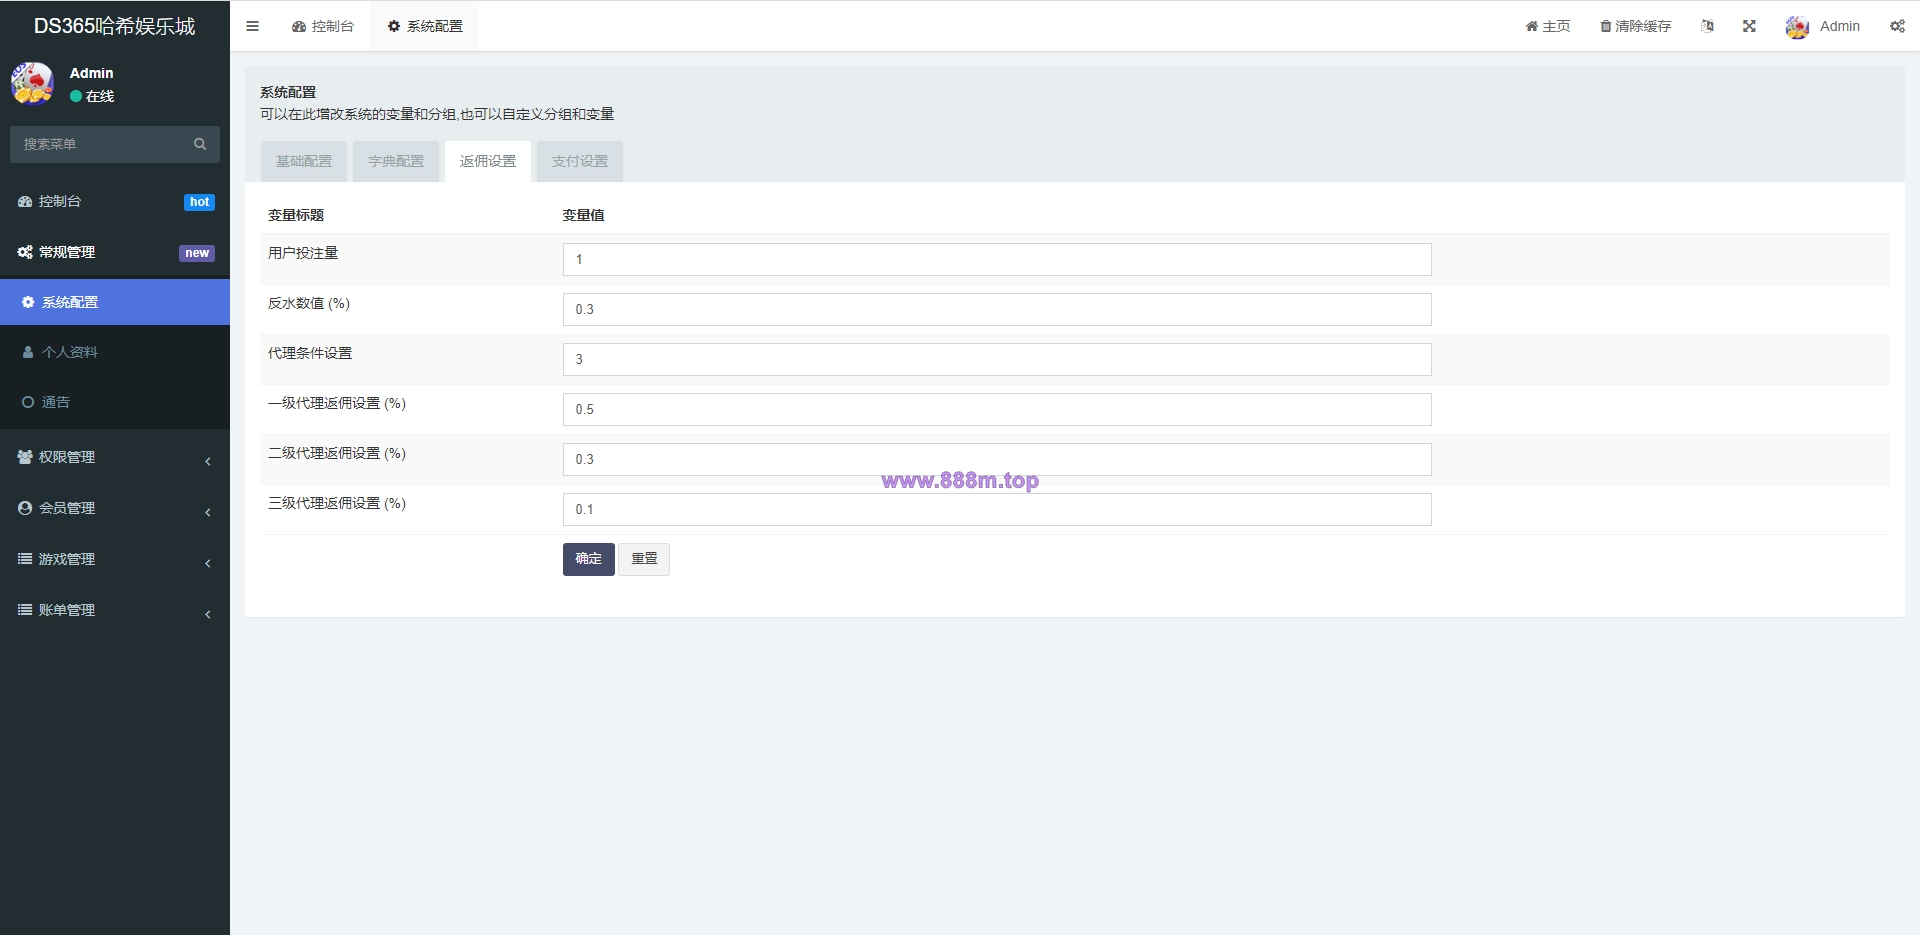Click the dashboard icon in 控制台 tab

(x=298, y=27)
